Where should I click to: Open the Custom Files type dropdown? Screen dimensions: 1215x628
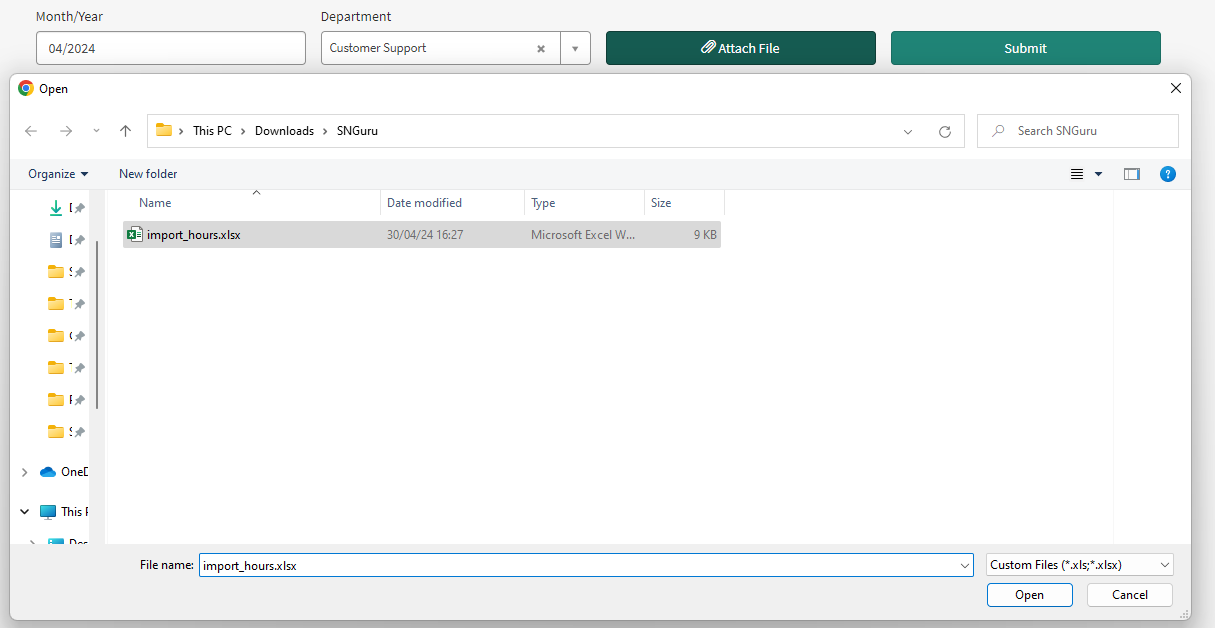1079,565
